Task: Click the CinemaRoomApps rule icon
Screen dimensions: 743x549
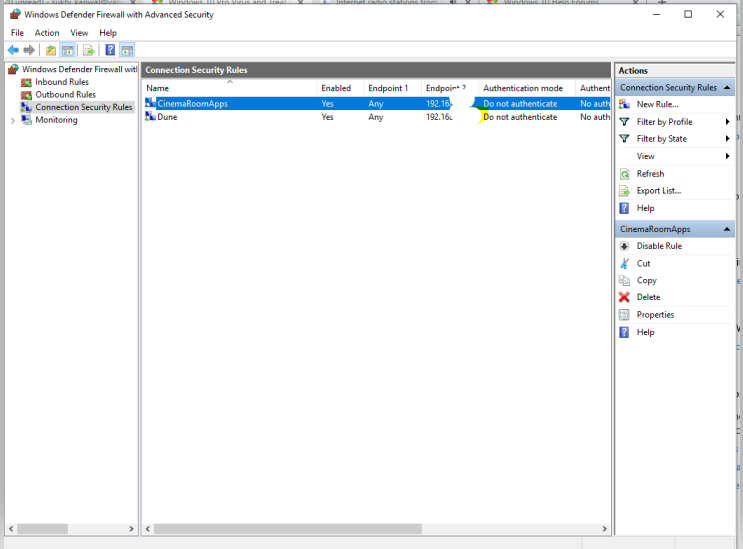Action: [x=151, y=103]
